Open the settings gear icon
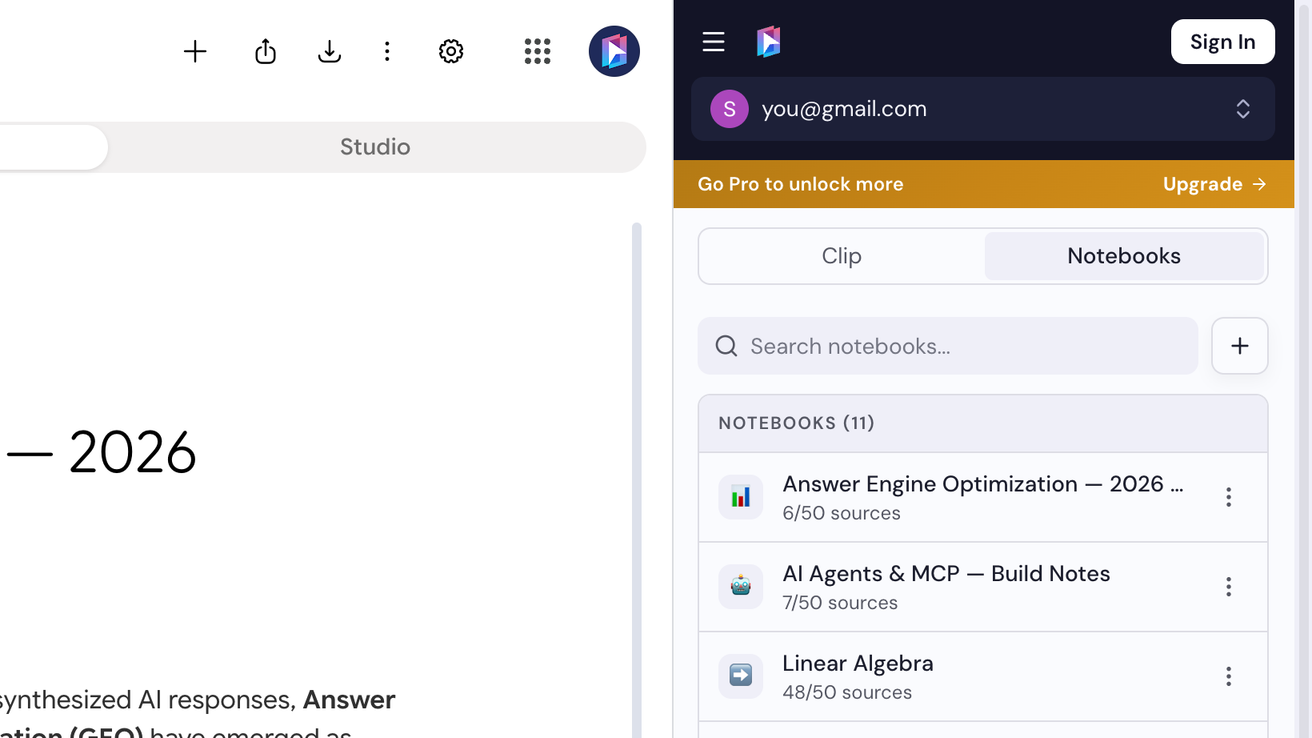Viewport: 1312px width, 738px height. pyautogui.click(x=451, y=52)
